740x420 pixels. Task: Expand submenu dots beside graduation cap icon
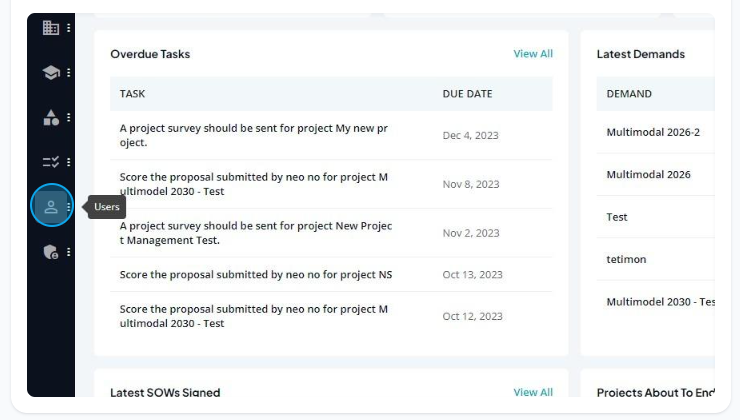(69, 73)
